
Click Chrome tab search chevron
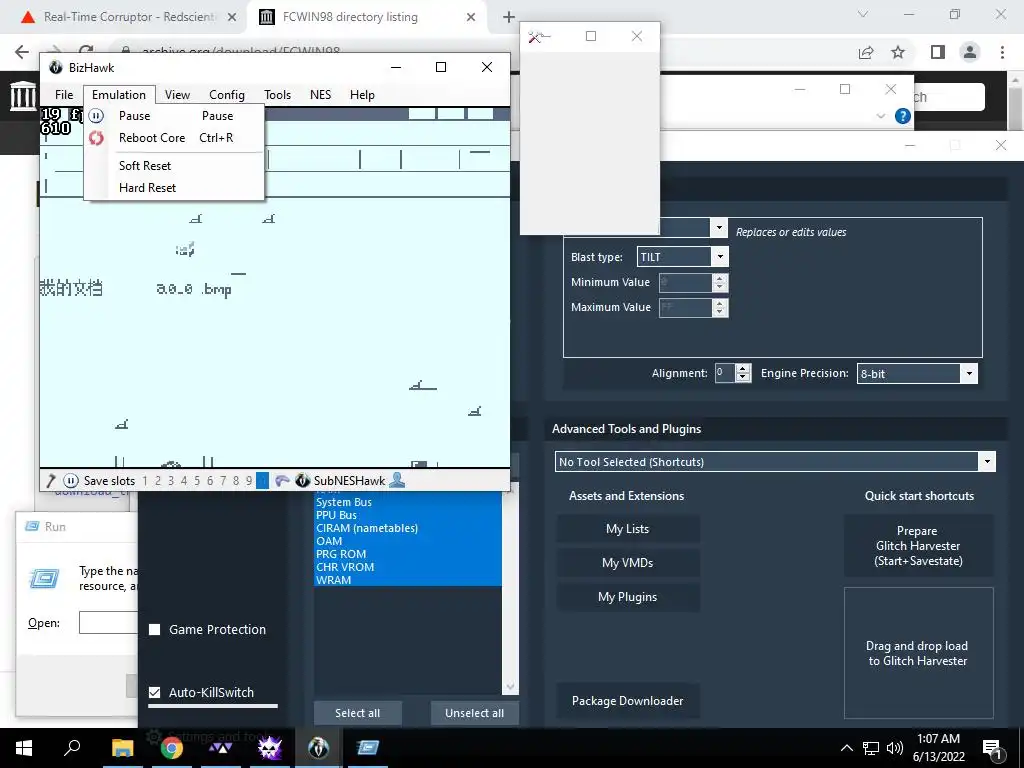tap(863, 14)
